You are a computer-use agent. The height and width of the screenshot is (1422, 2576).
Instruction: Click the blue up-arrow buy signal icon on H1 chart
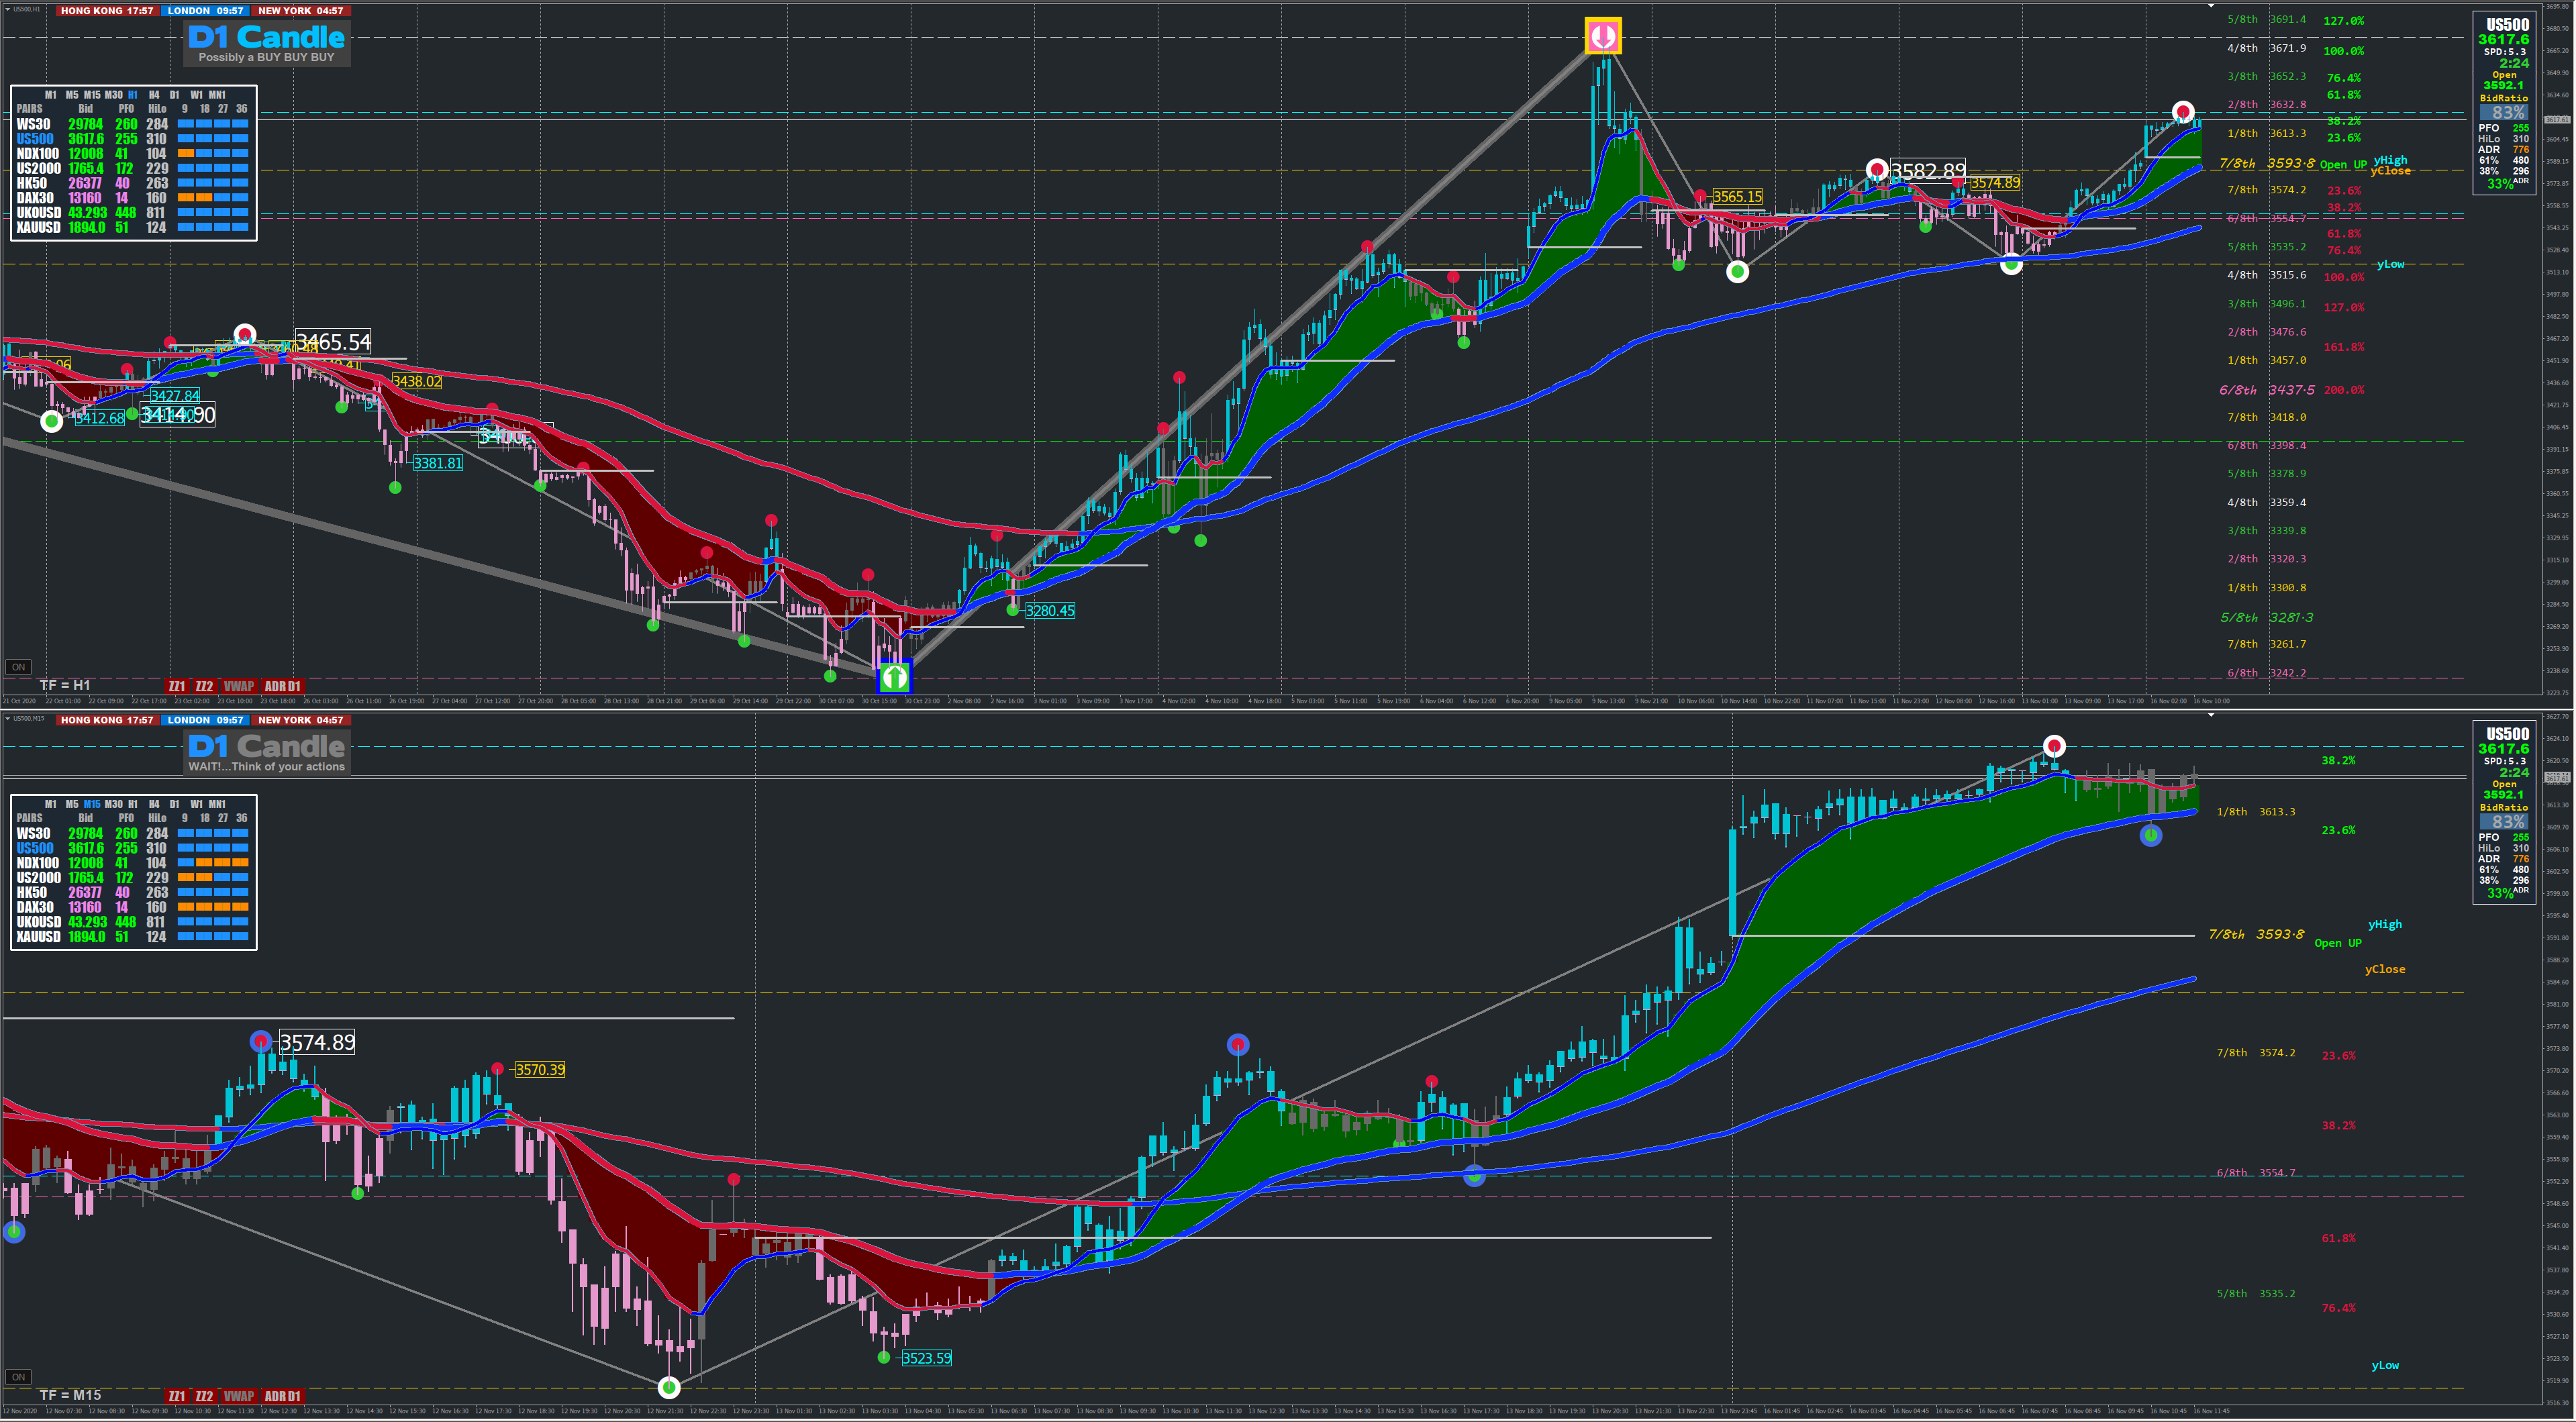click(x=894, y=677)
